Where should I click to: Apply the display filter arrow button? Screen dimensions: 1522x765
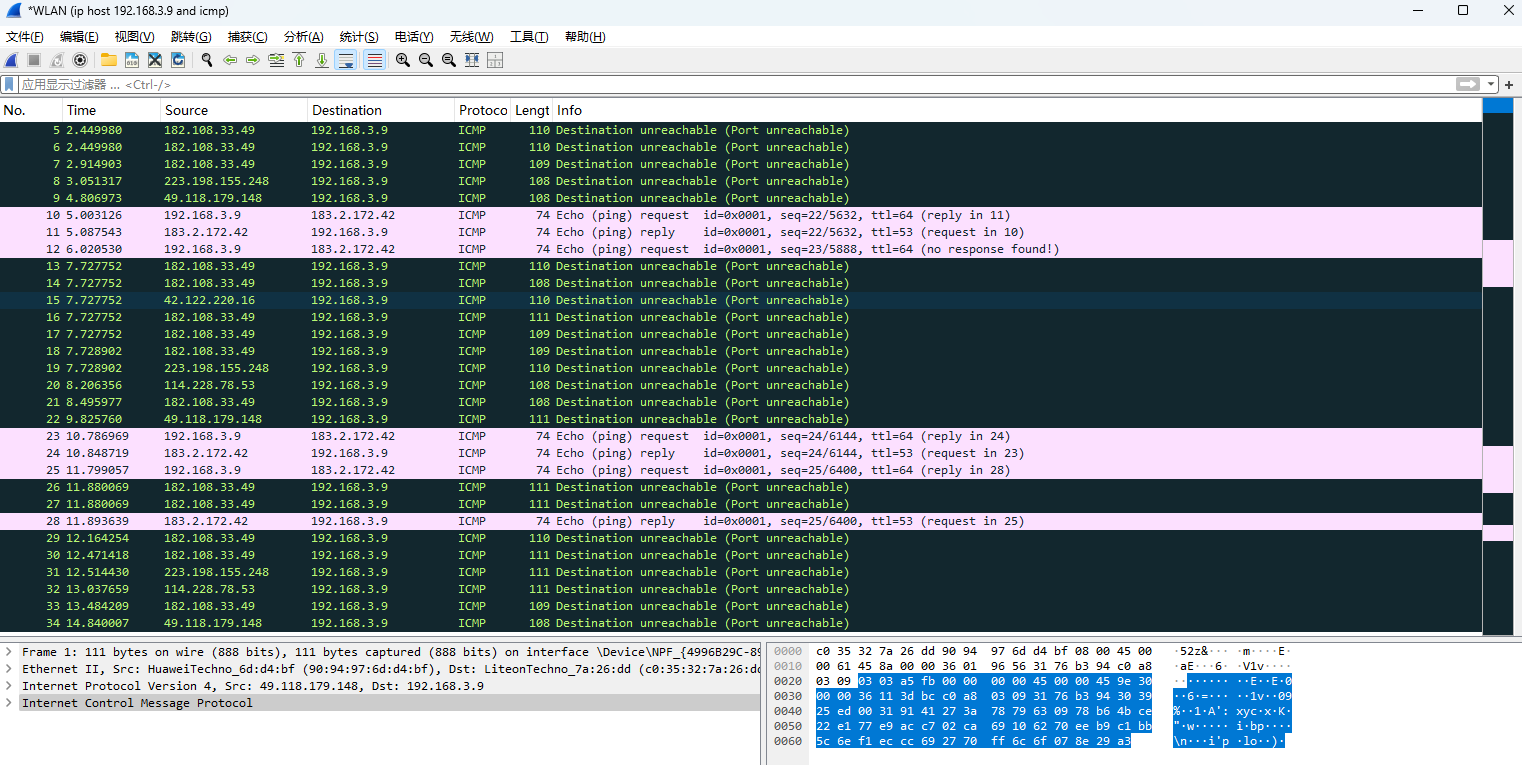(x=1468, y=85)
